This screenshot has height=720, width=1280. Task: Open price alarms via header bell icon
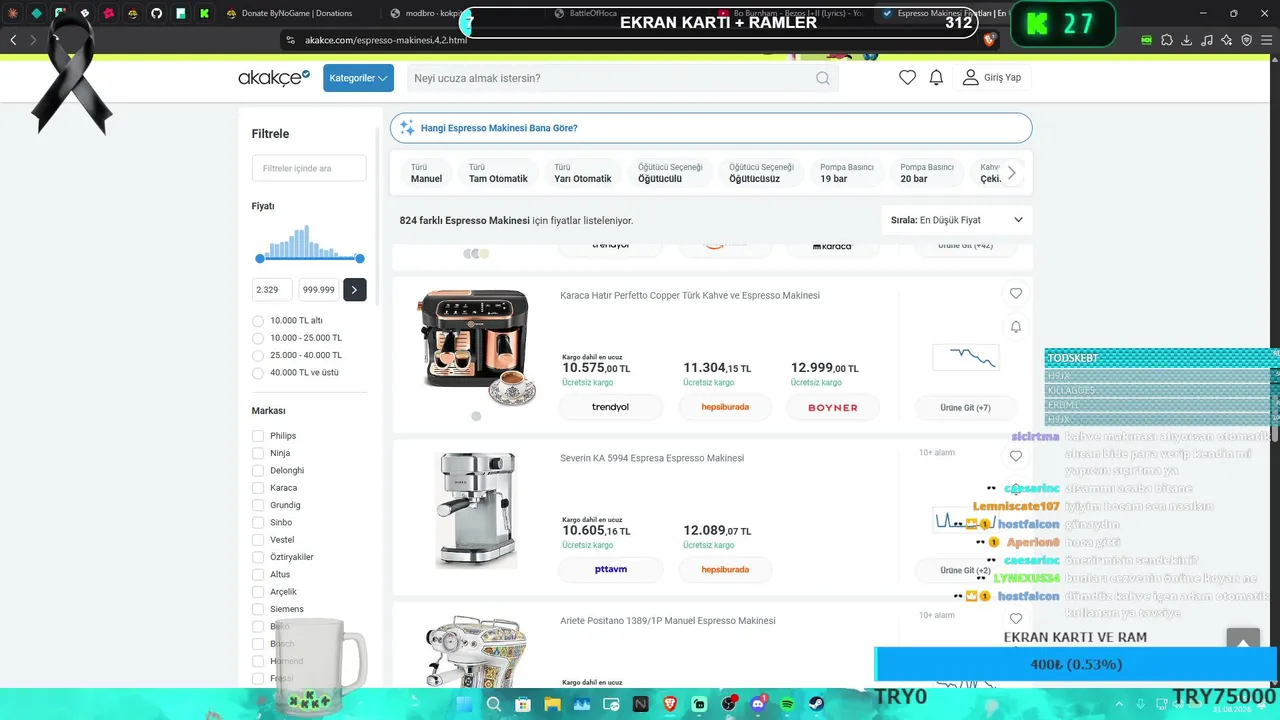click(x=936, y=78)
